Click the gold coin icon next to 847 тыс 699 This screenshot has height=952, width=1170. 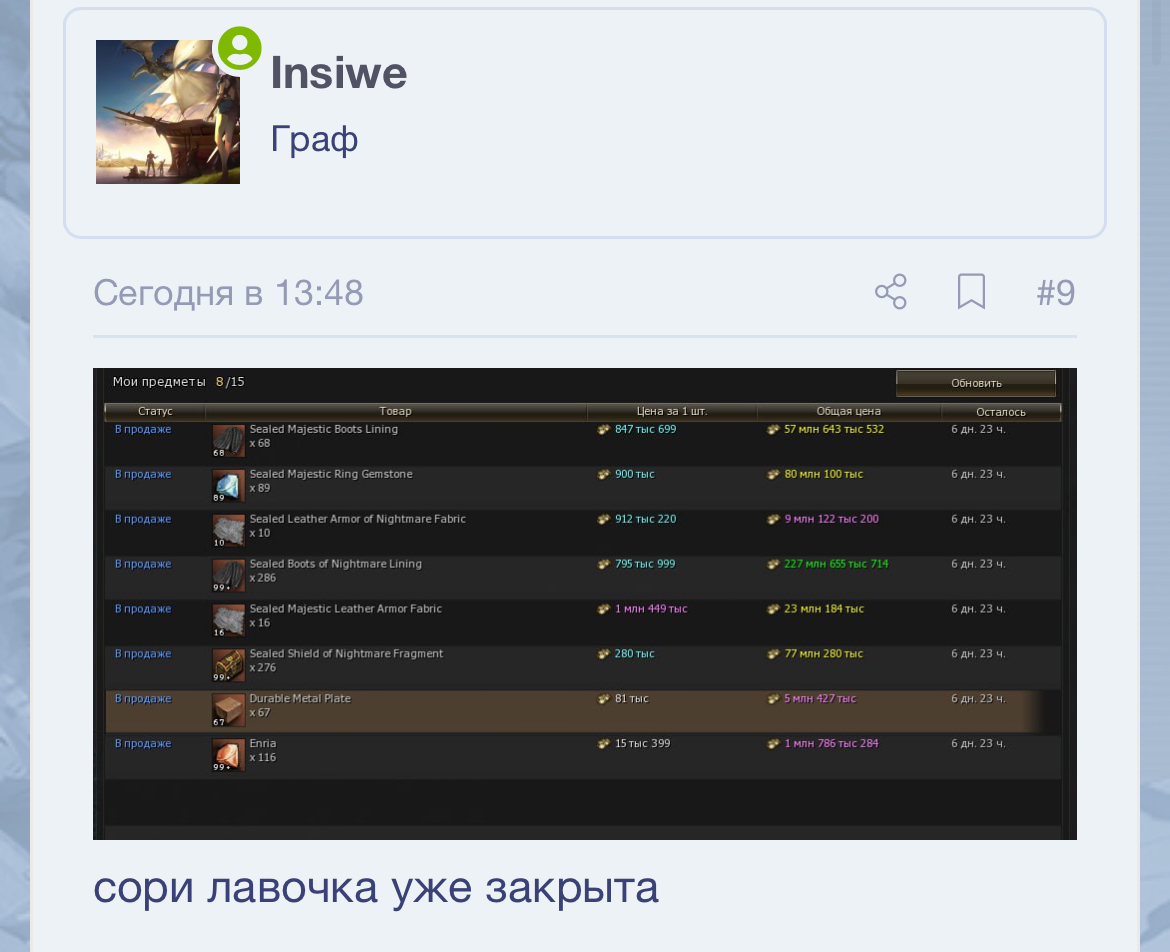603,428
